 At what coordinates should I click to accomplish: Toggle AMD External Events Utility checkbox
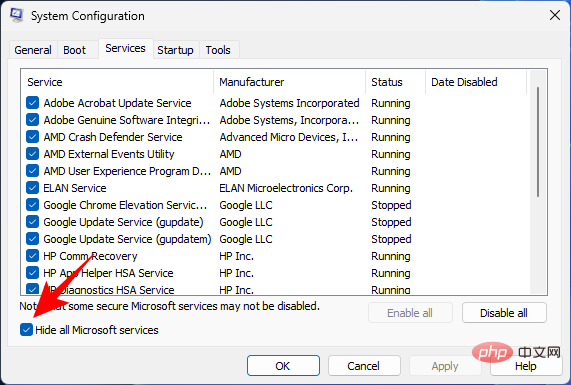32,154
